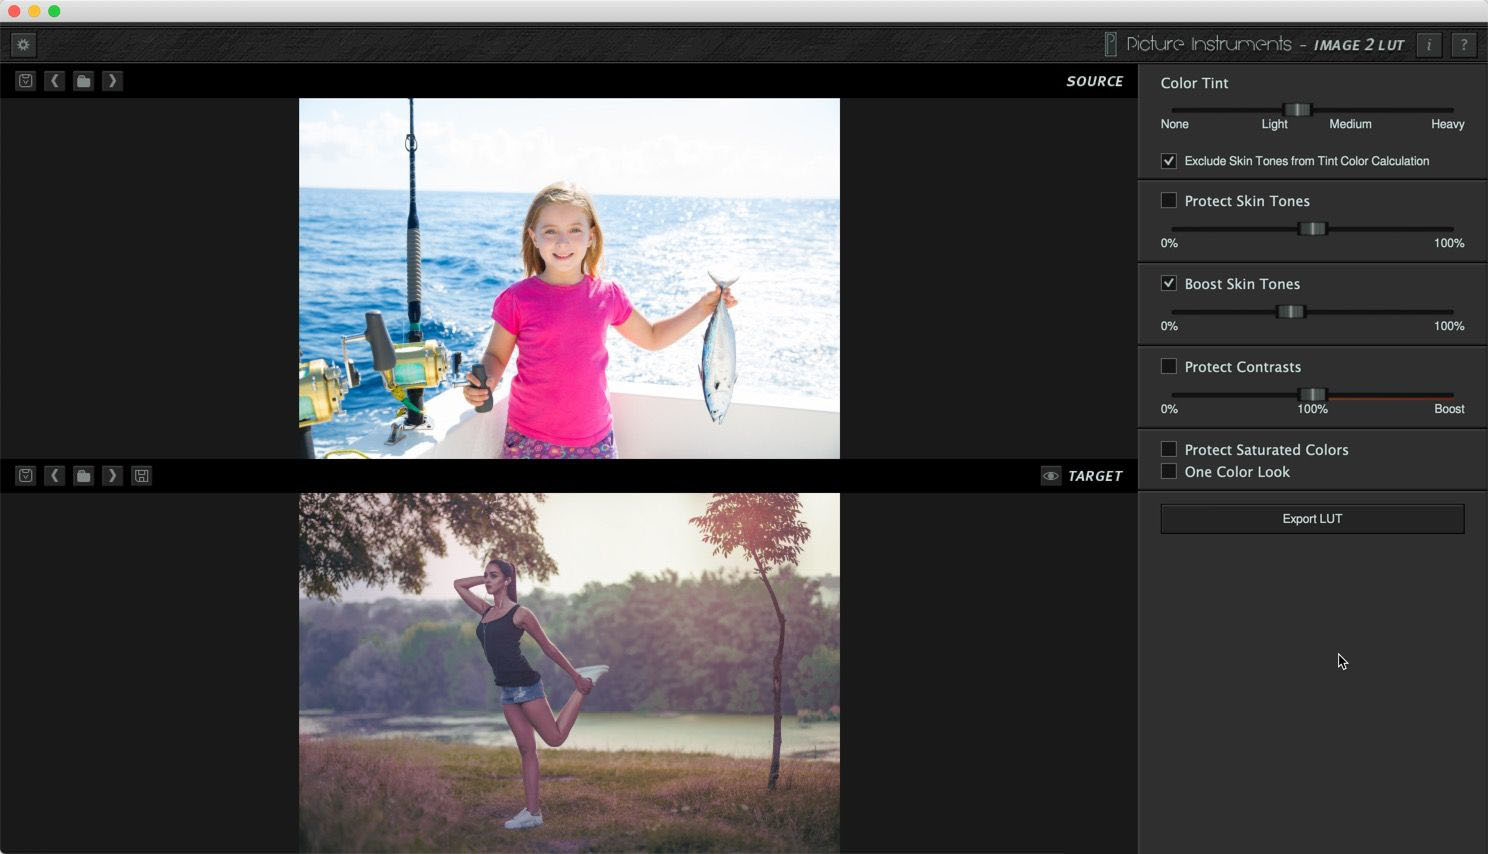Viewport: 1488px width, 854px height.
Task: Click the Color Tint slider handle
Action: pos(1297,110)
